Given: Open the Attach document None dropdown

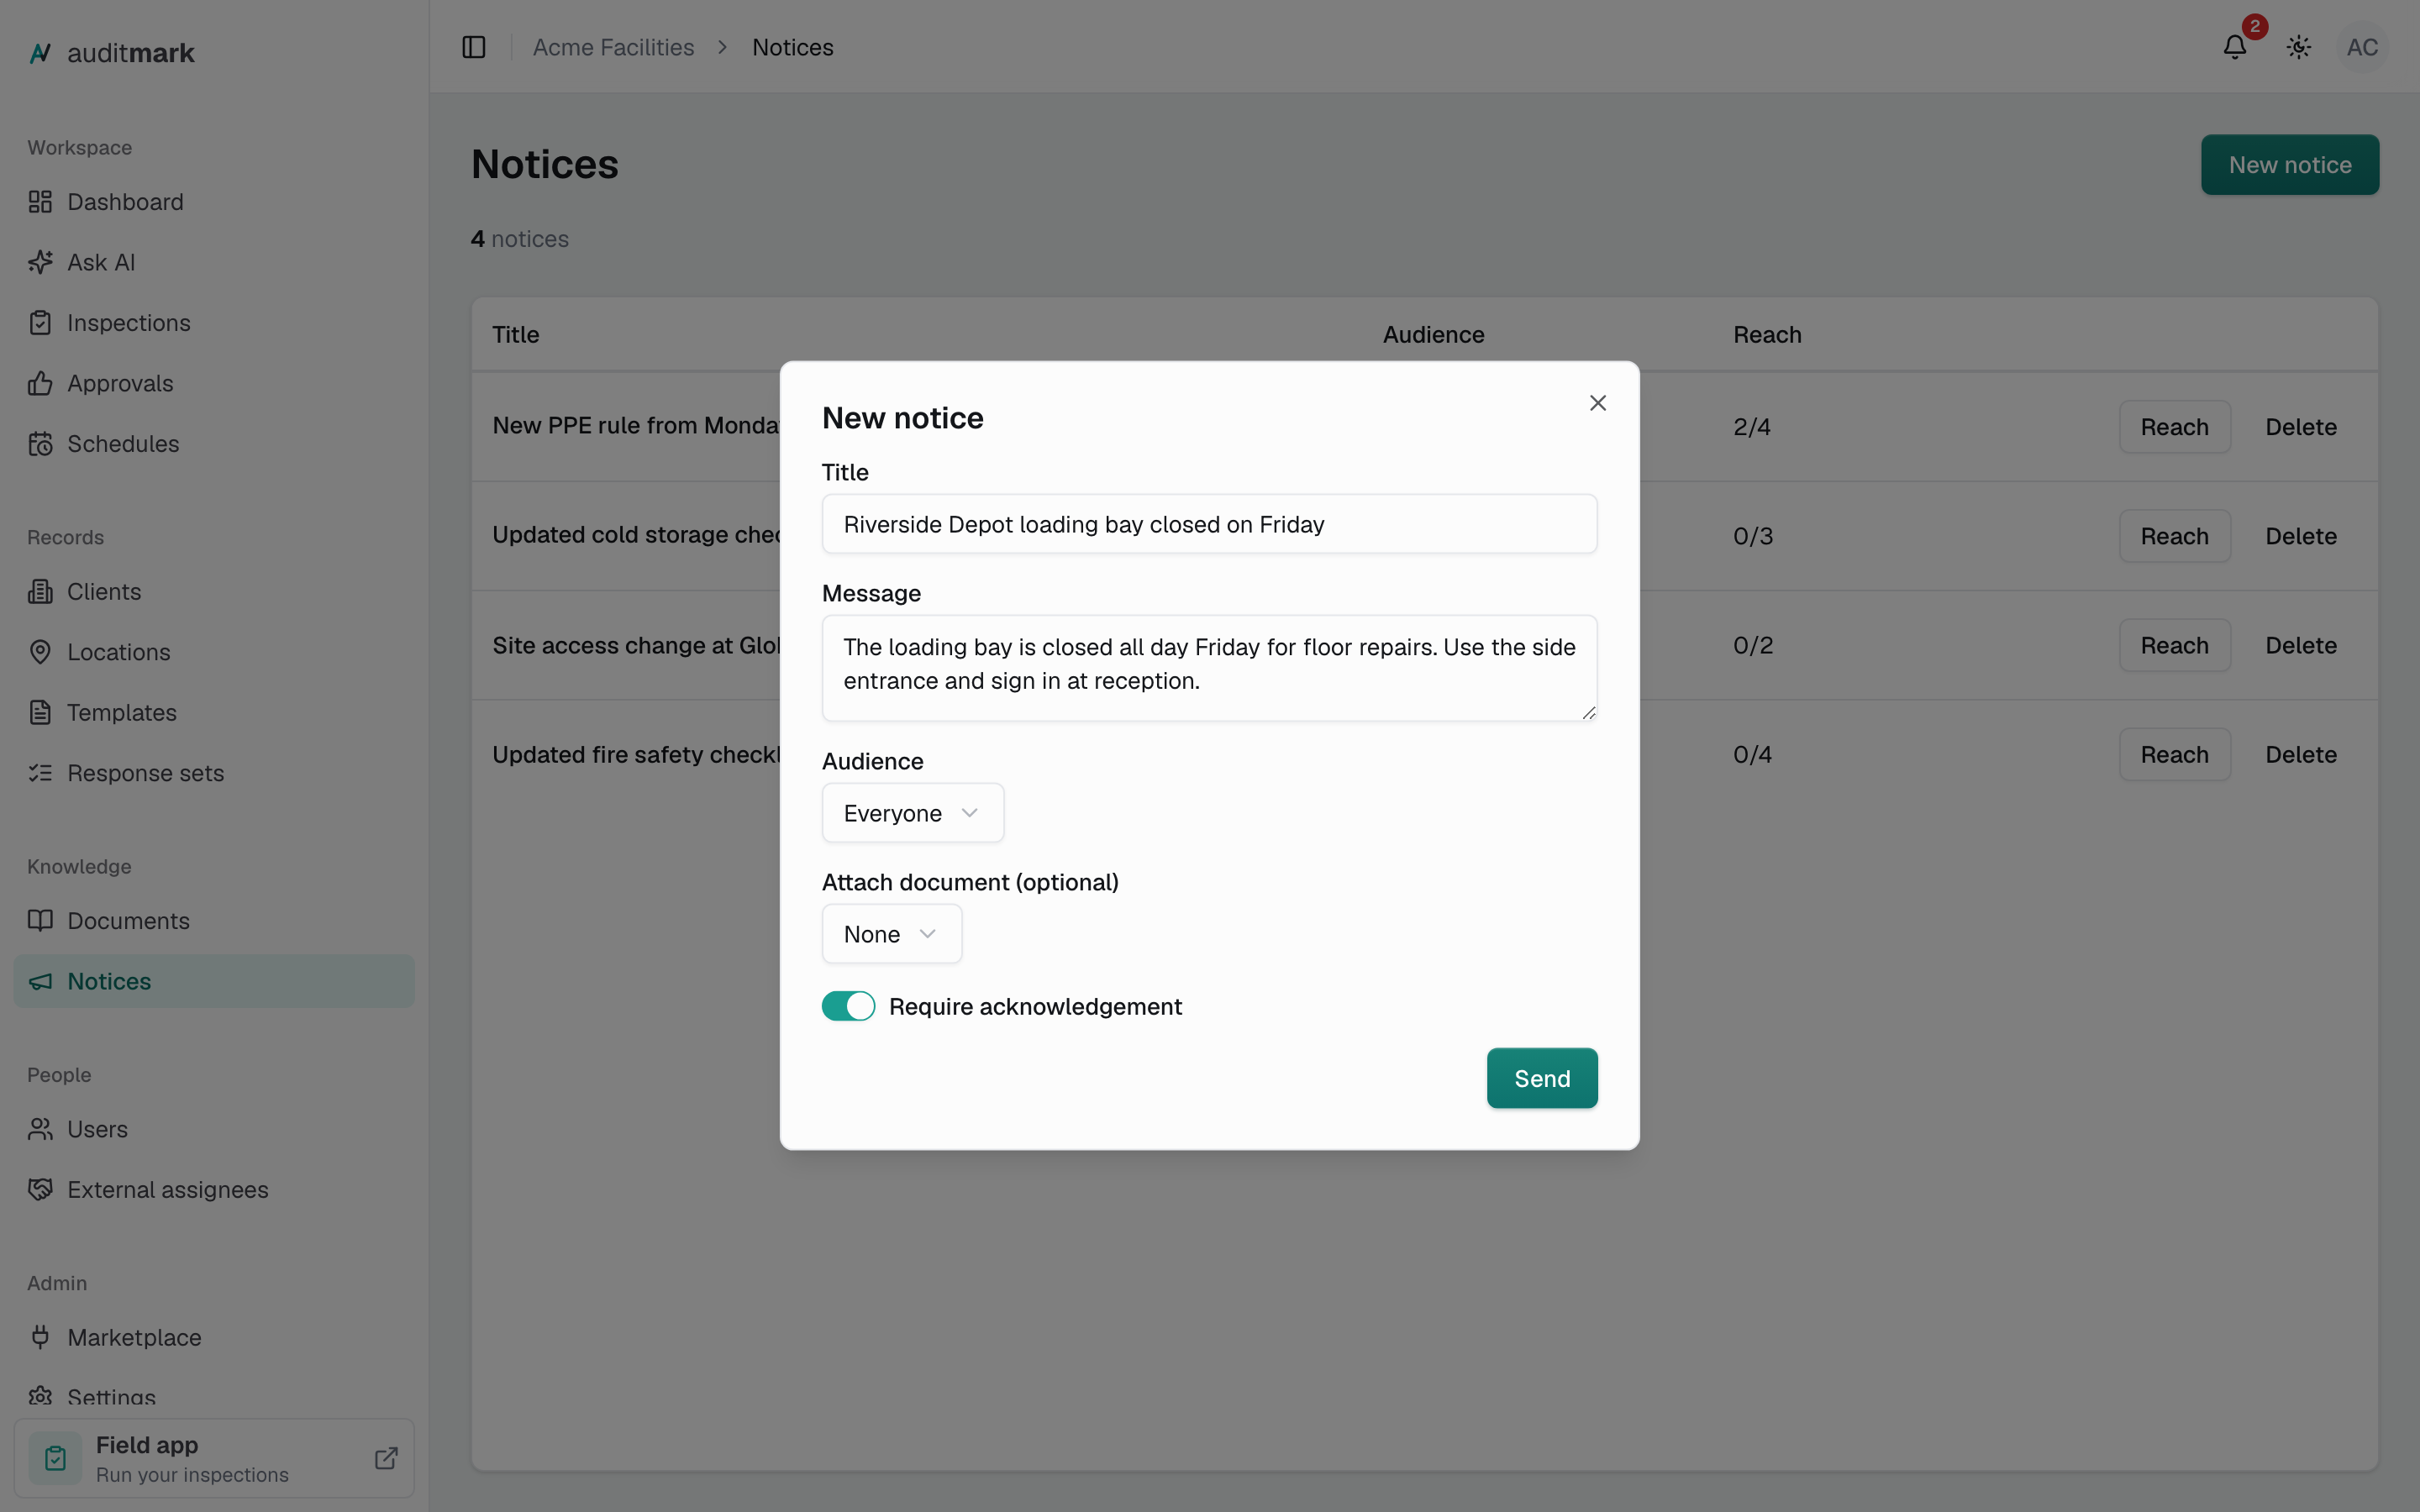Looking at the screenshot, I should (x=891, y=934).
